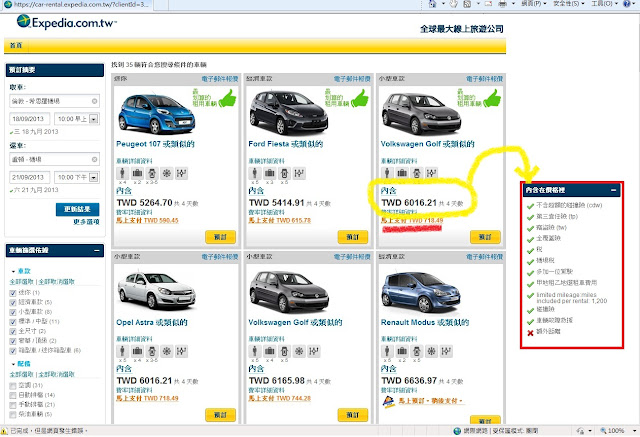Open the 安全性(S) menu
640x437 pixels.
(x=569, y=4)
